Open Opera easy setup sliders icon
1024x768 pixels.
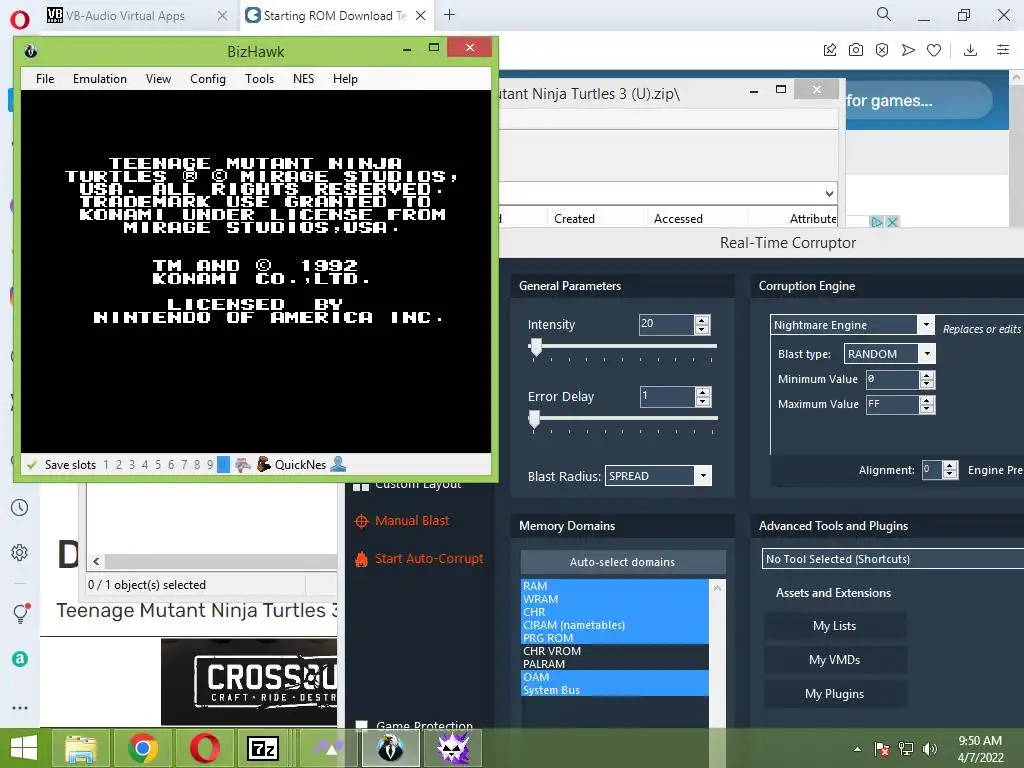(1003, 50)
